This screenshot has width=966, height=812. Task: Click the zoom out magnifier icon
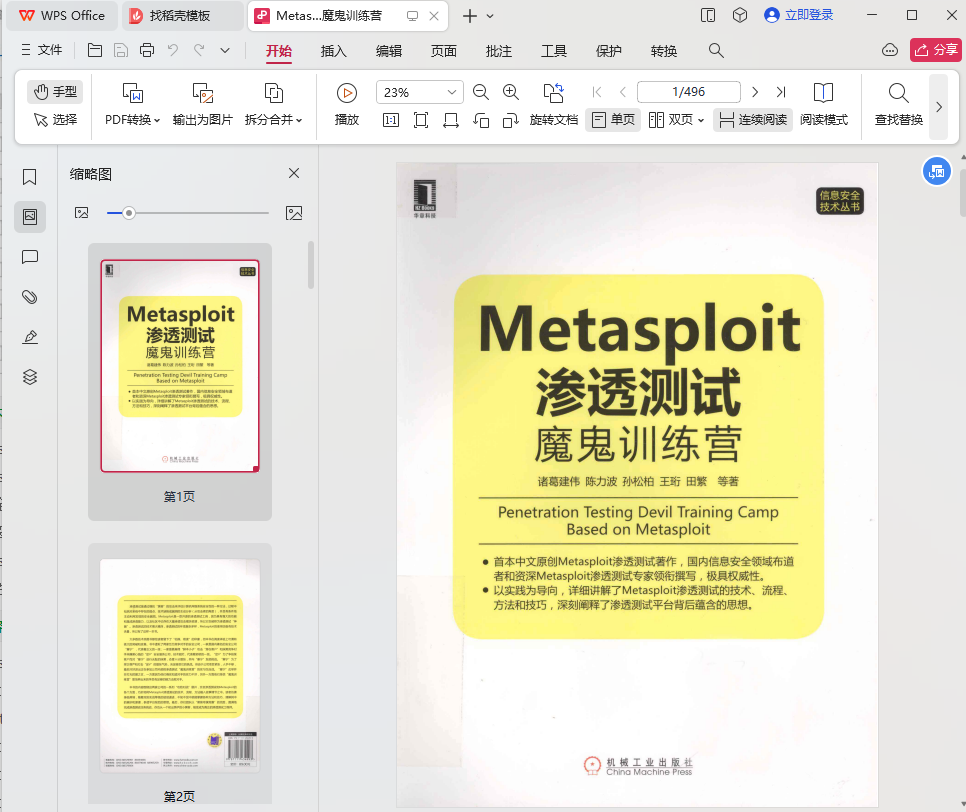pos(481,92)
